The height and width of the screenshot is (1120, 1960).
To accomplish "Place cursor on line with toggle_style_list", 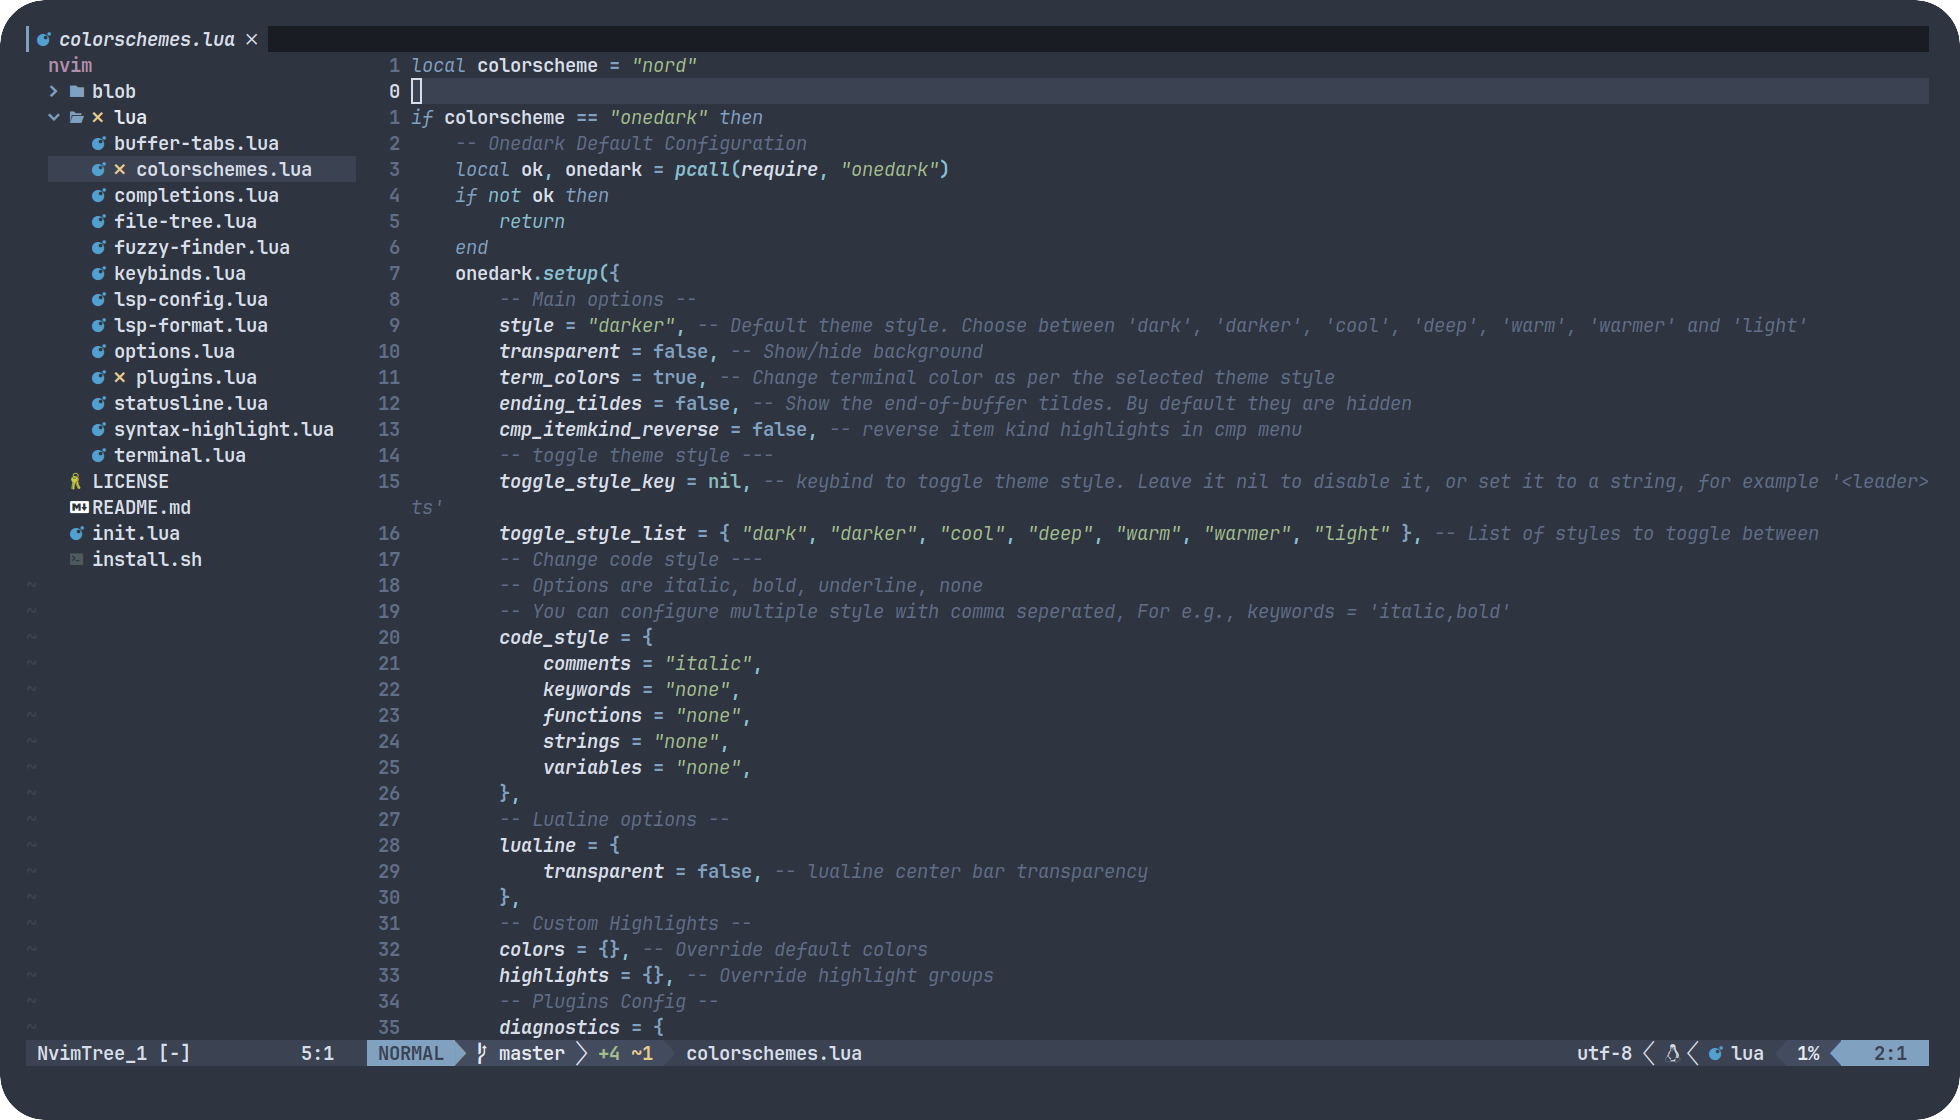I will pyautogui.click(x=592, y=533).
